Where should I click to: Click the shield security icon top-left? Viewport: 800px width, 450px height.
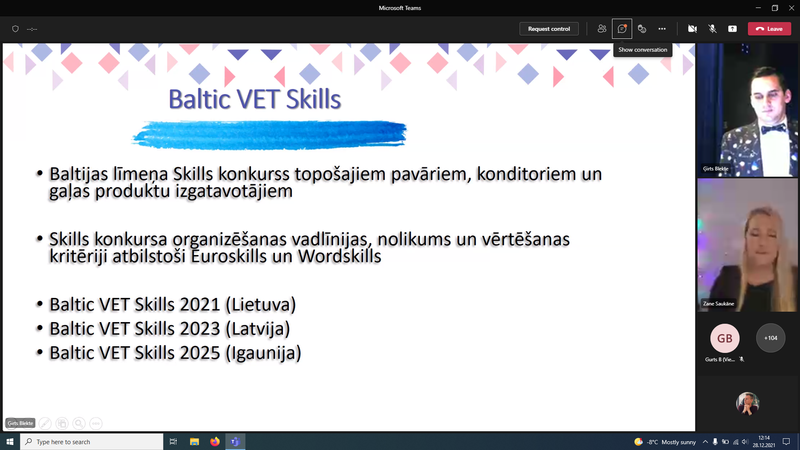click(15, 29)
